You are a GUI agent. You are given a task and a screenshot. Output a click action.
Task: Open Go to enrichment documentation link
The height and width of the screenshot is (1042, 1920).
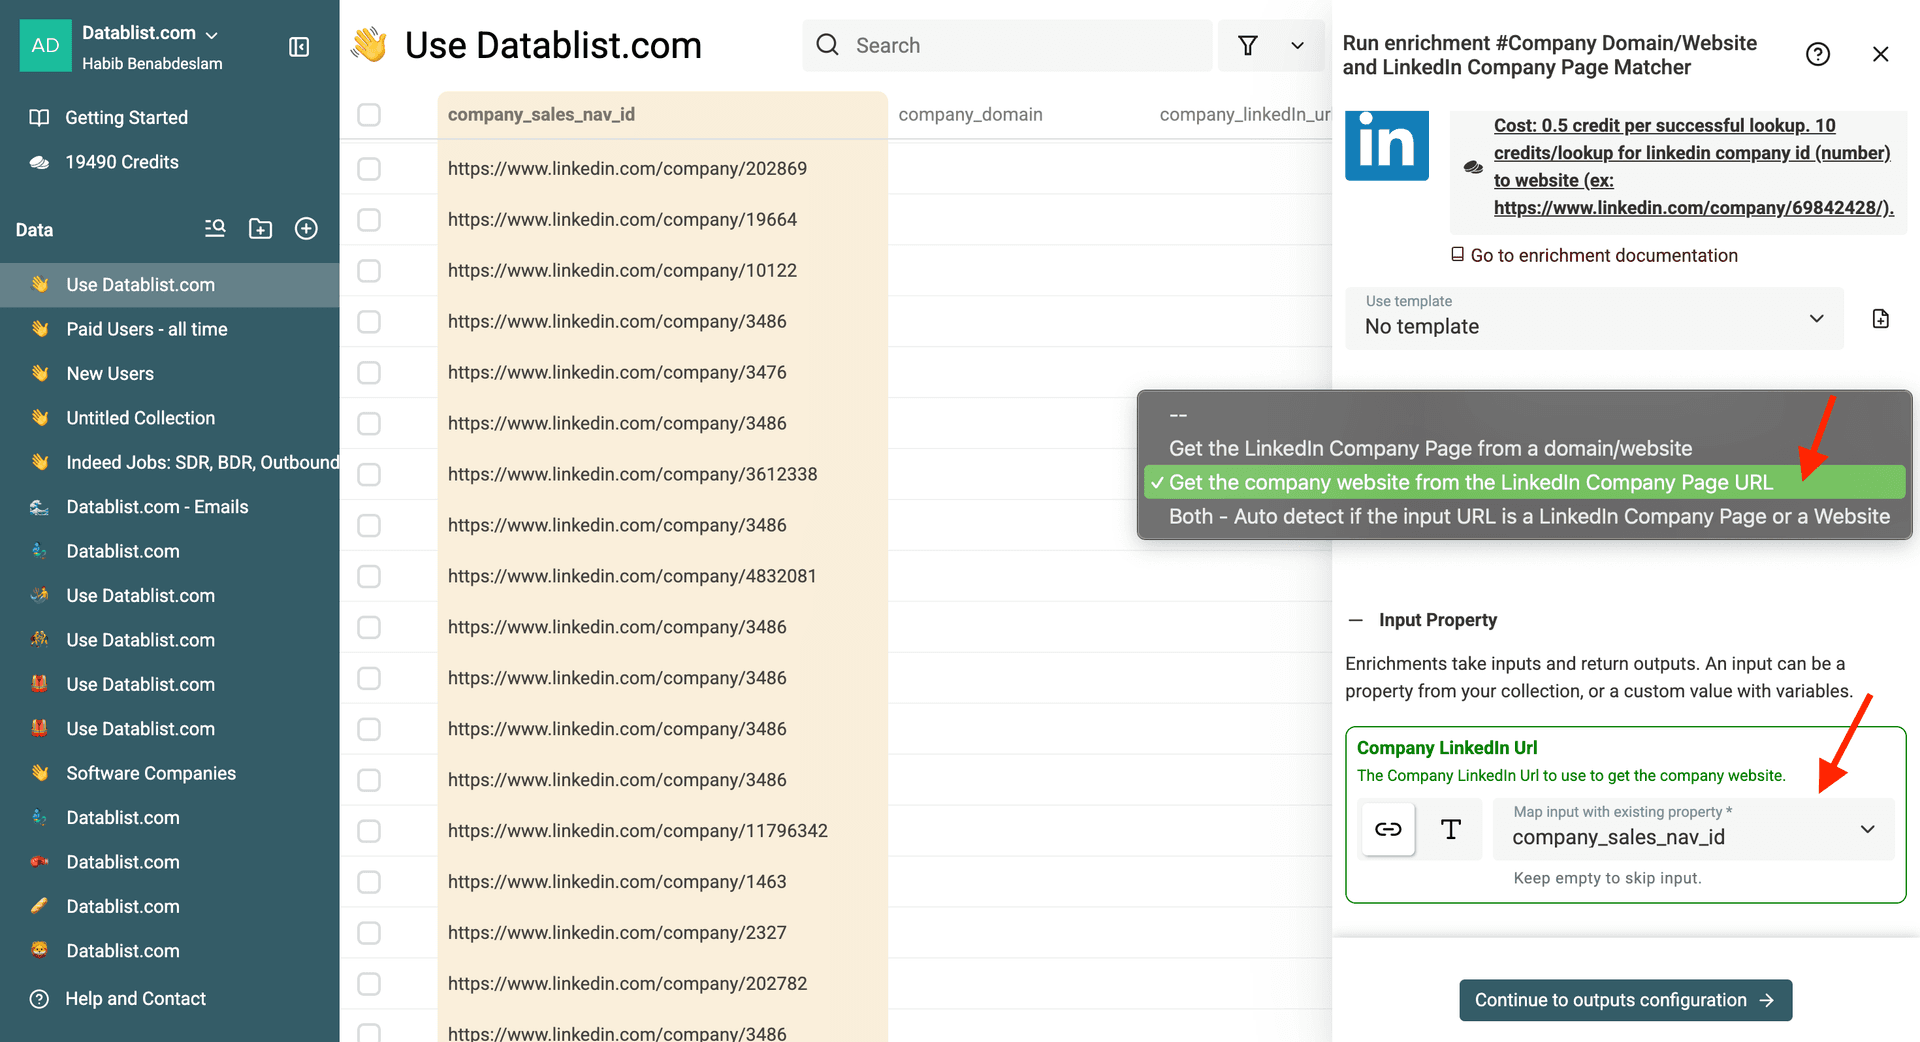1603,256
